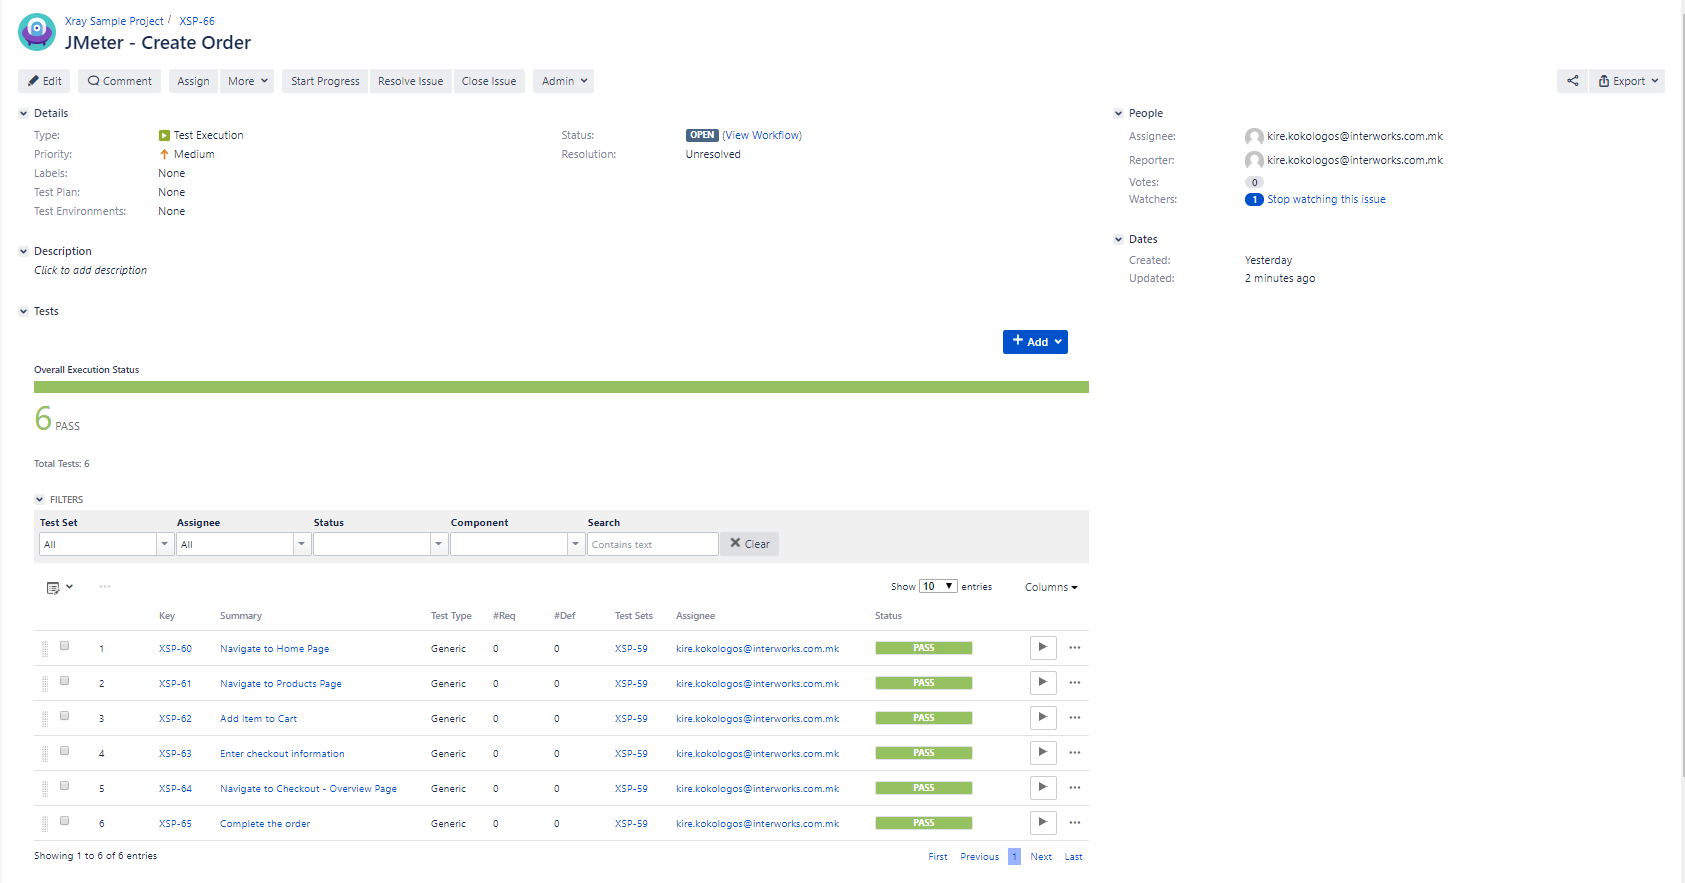Open more actions for Checkout - Overview Page row
The height and width of the screenshot is (883, 1685).
click(x=1075, y=788)
